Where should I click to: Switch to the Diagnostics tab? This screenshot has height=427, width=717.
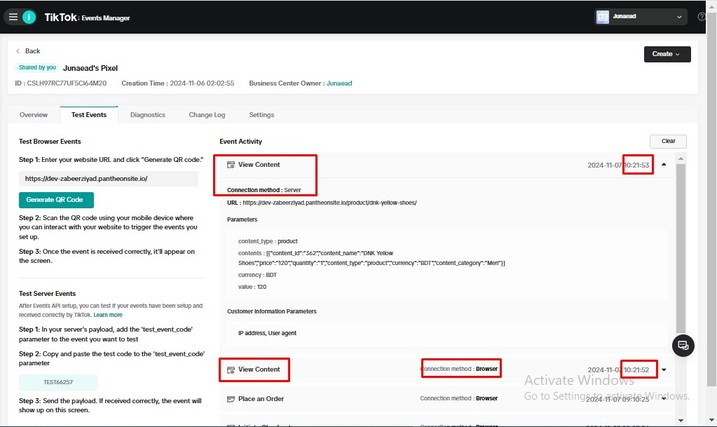click(x=147, y=115)
